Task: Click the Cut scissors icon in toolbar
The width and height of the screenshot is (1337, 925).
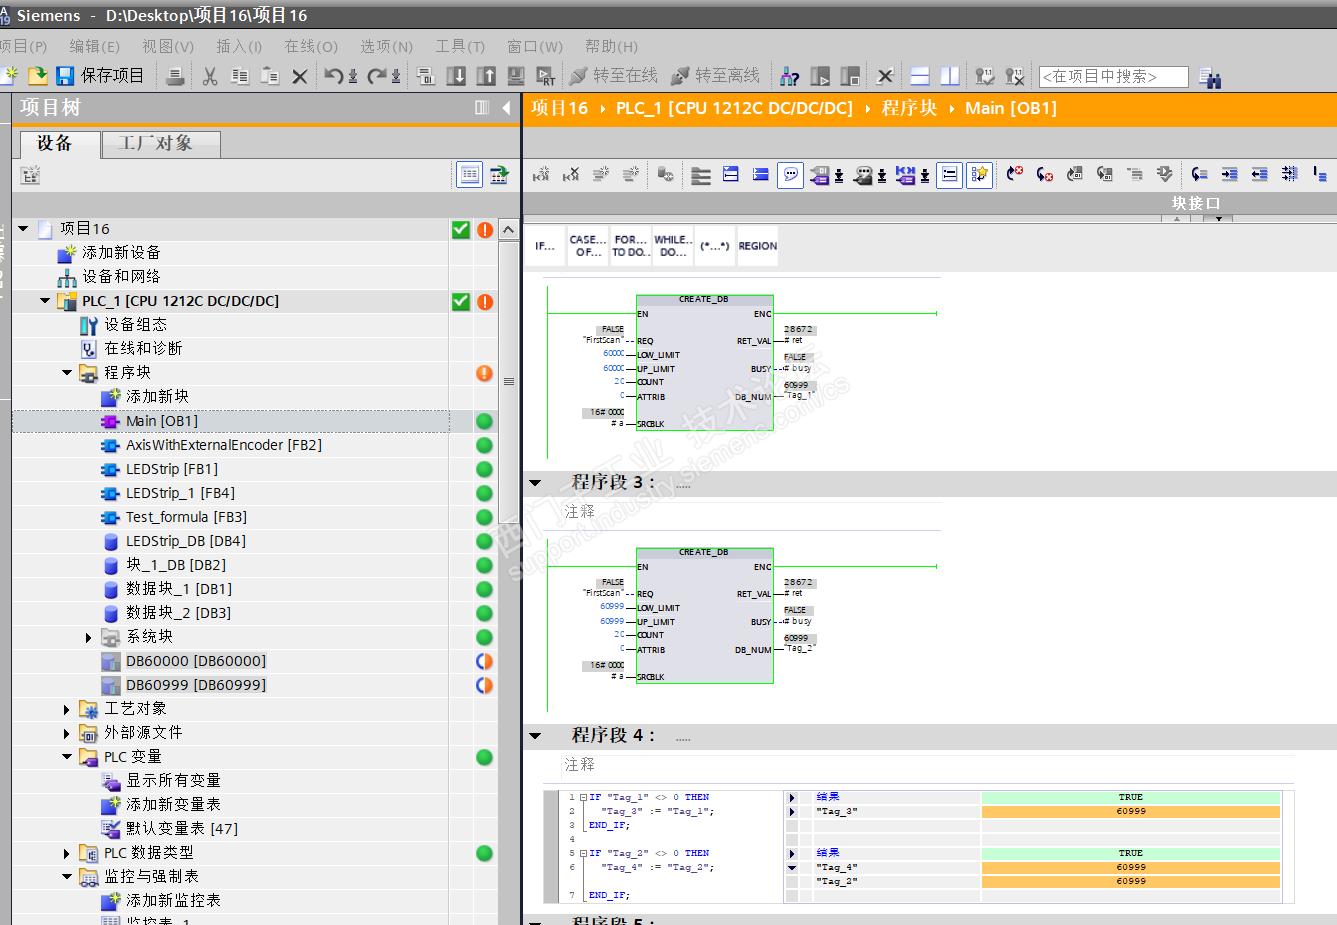Action: (210, 76)
